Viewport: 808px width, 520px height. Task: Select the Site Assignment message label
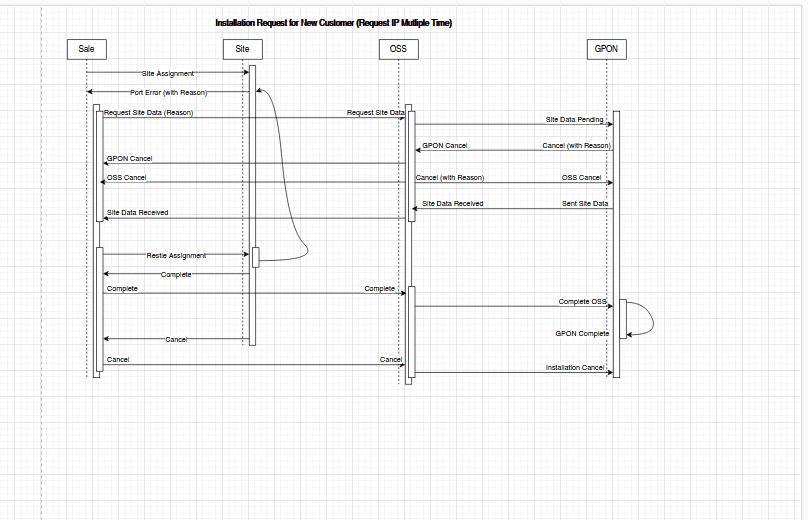[x=168, y=74]
